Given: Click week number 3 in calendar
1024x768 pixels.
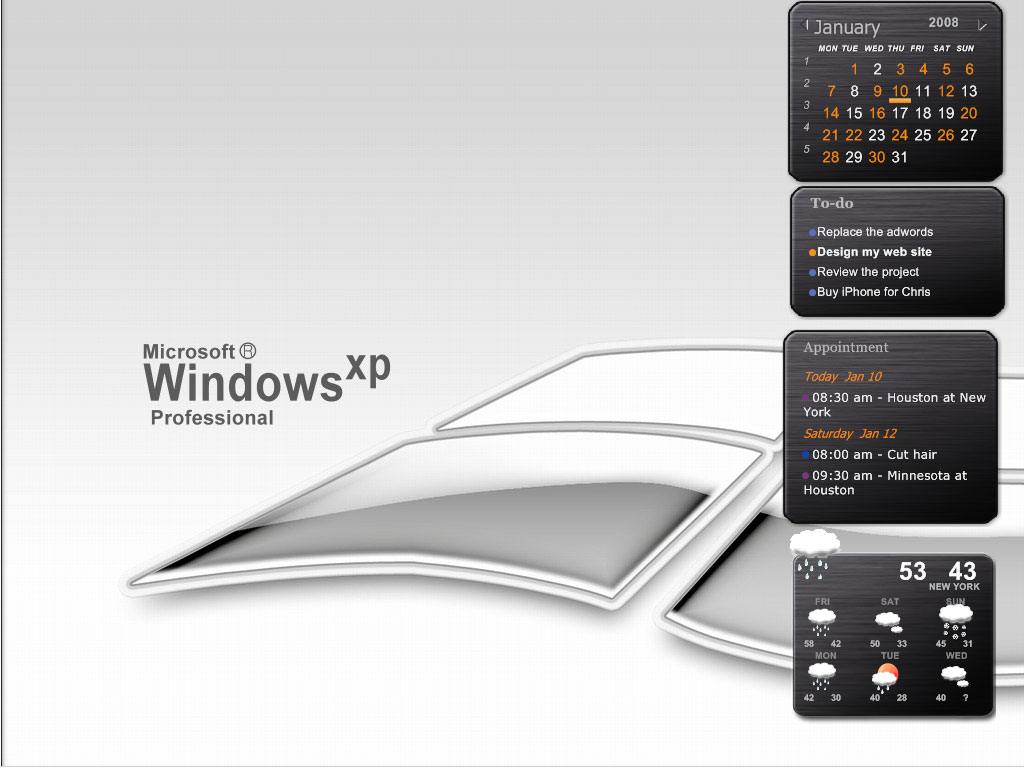Looking at the screenshot, I should pos(807,105).
